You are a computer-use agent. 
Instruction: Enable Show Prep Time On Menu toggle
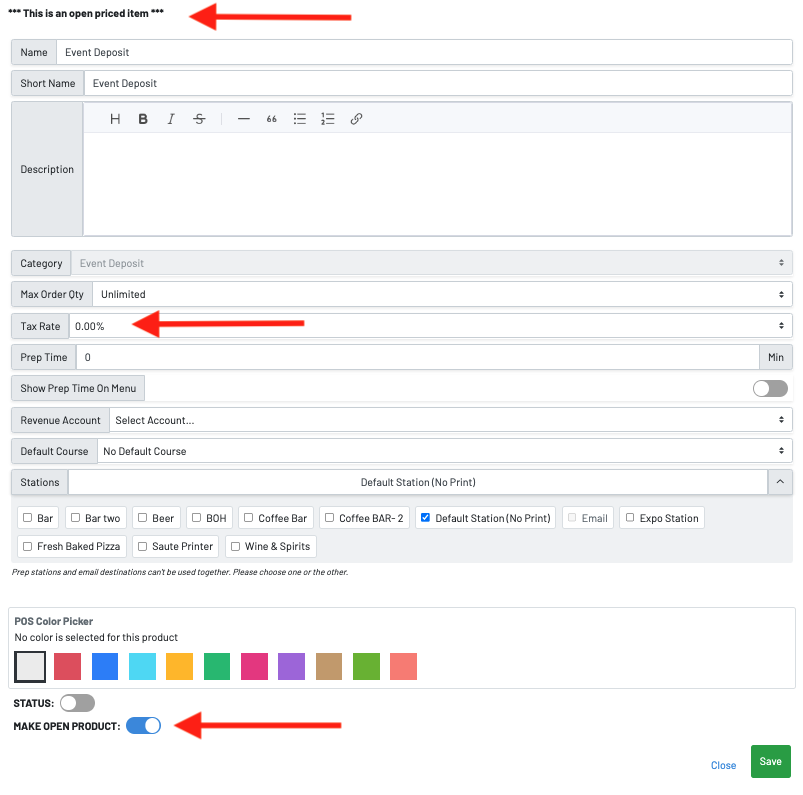pos(770,388)
